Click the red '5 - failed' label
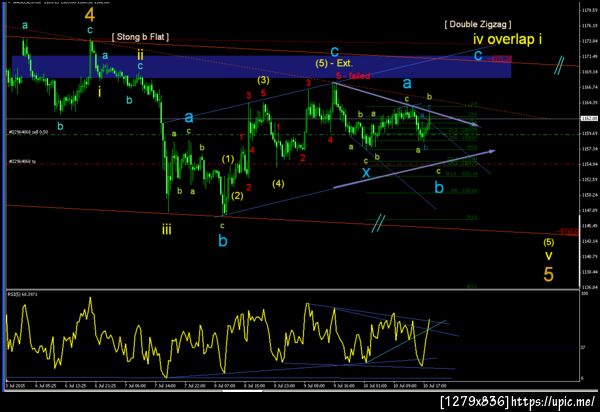The height and width of the screenshot is (412, 600). click(x=353, y=76)
